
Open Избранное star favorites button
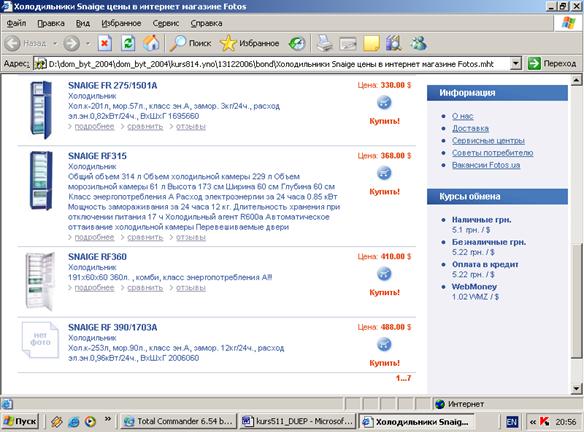(x=250, y=44)
